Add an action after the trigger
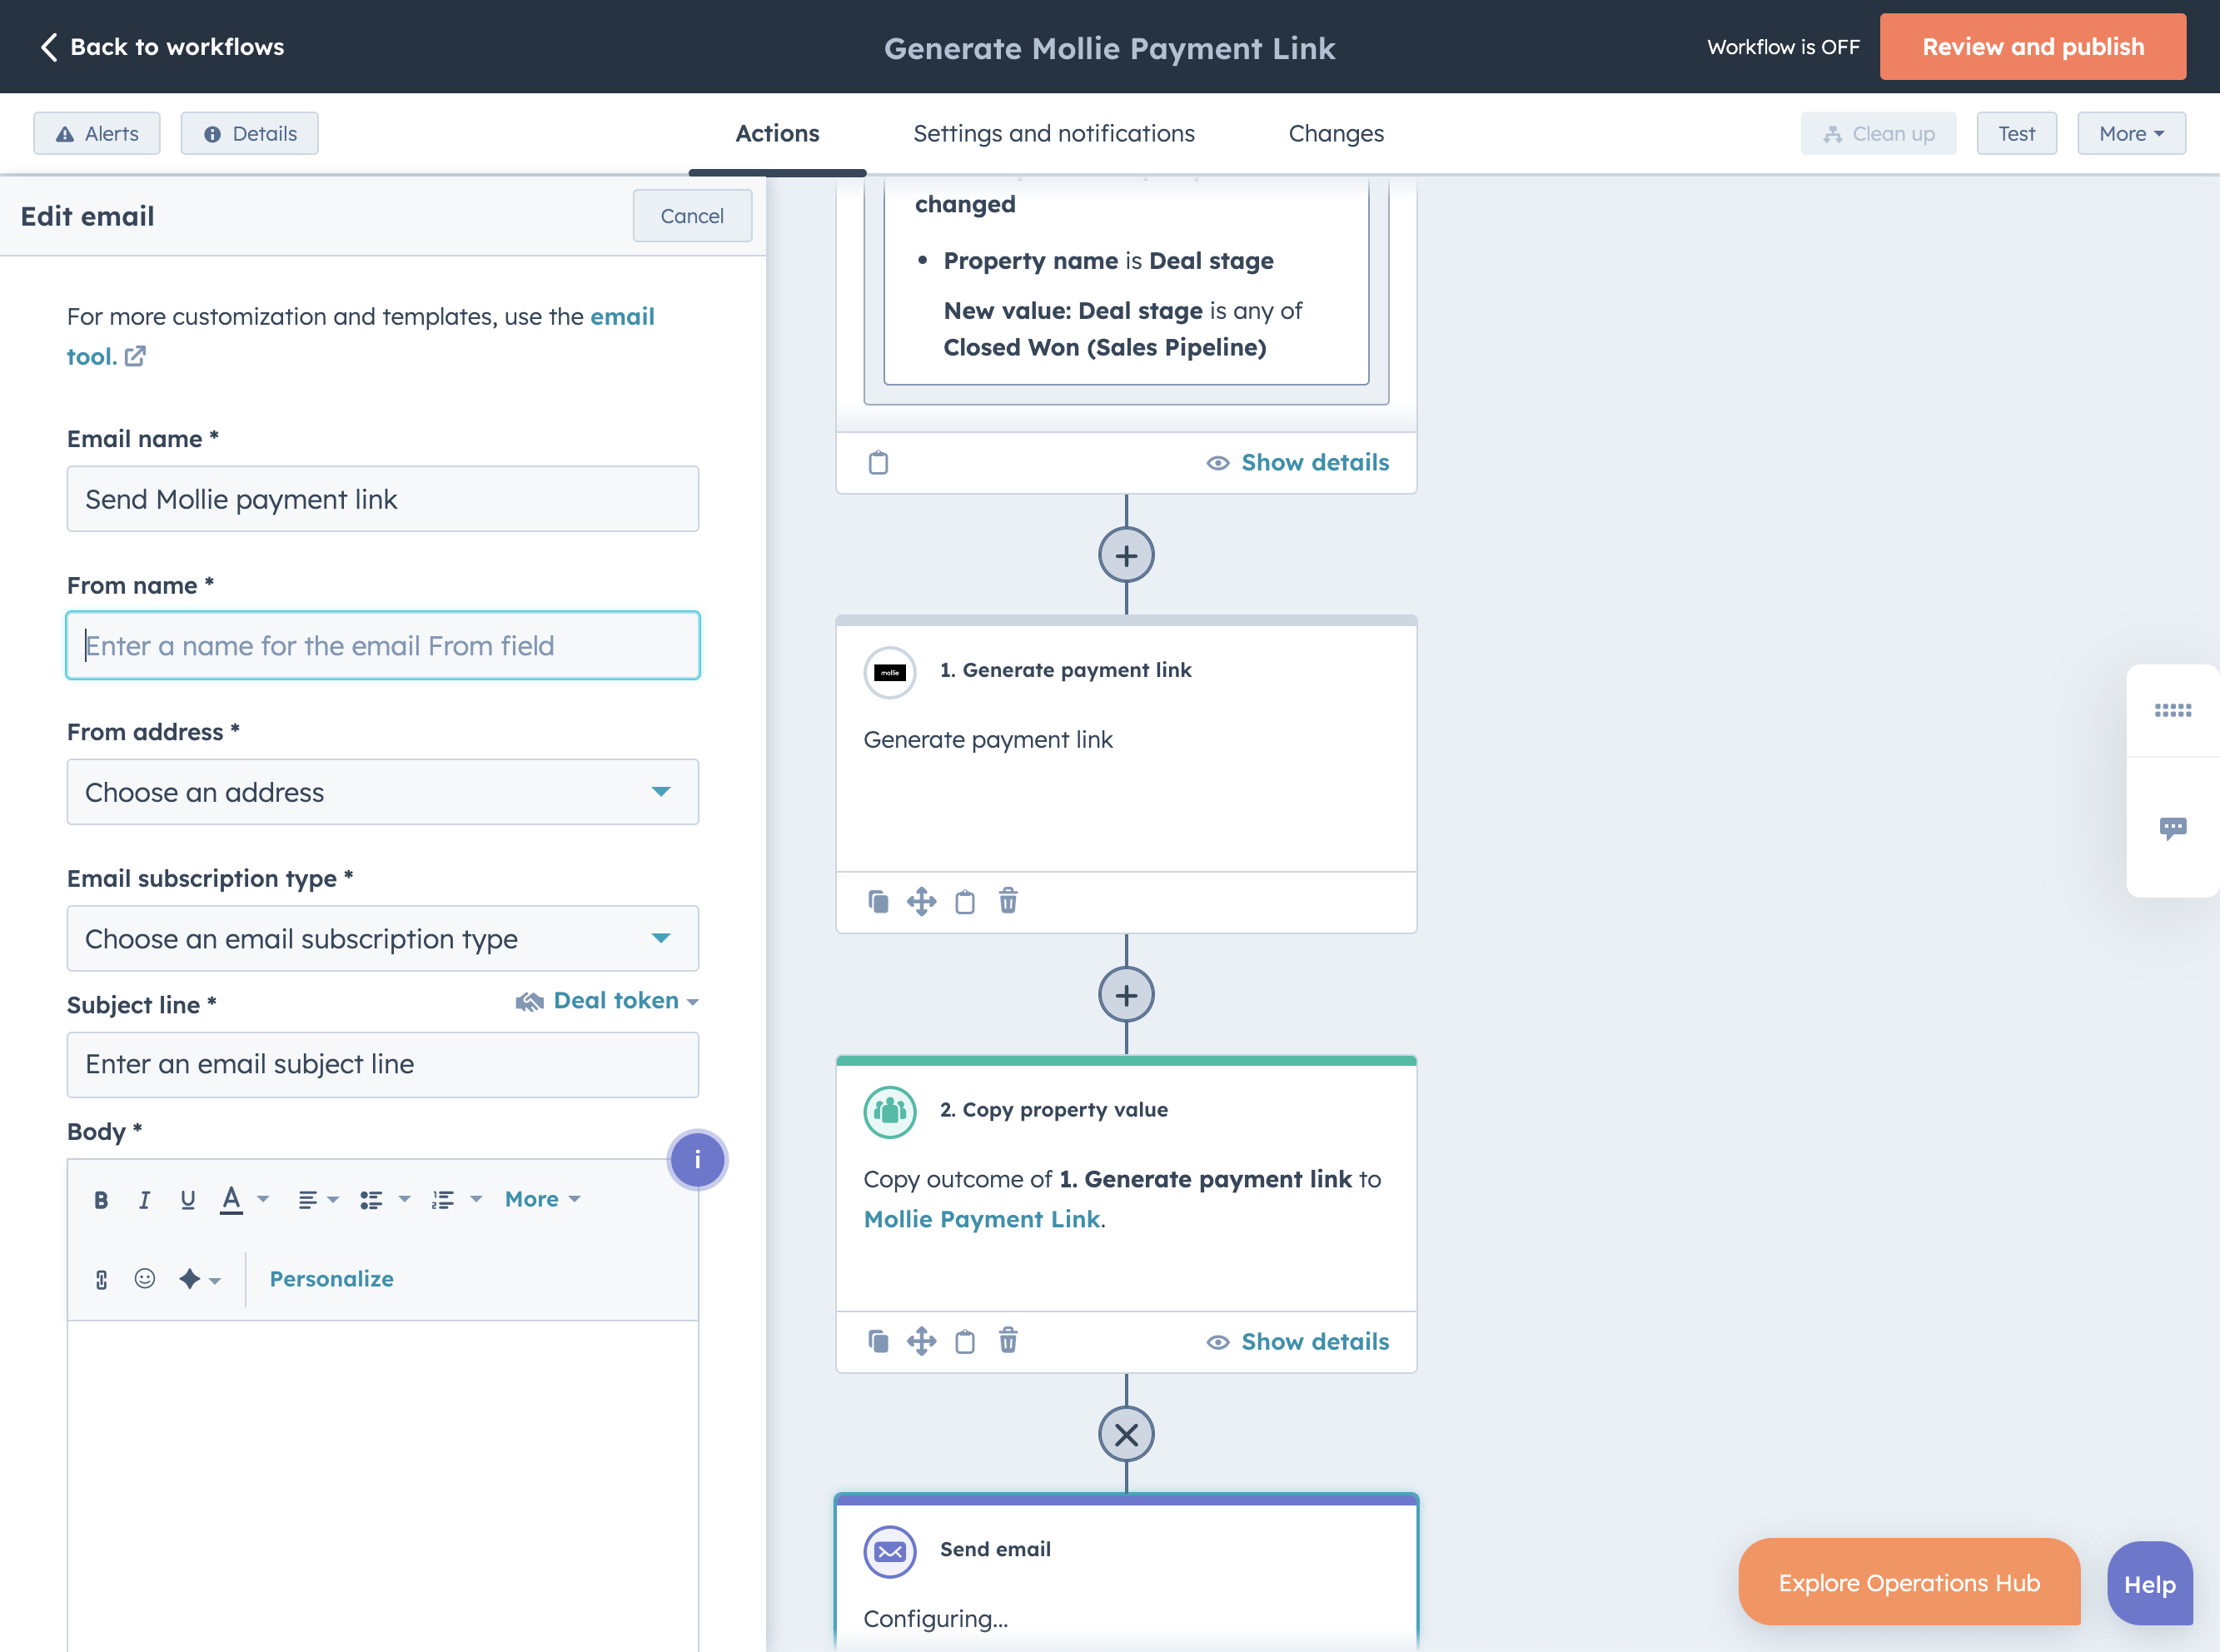 (x=1126, y=556)
